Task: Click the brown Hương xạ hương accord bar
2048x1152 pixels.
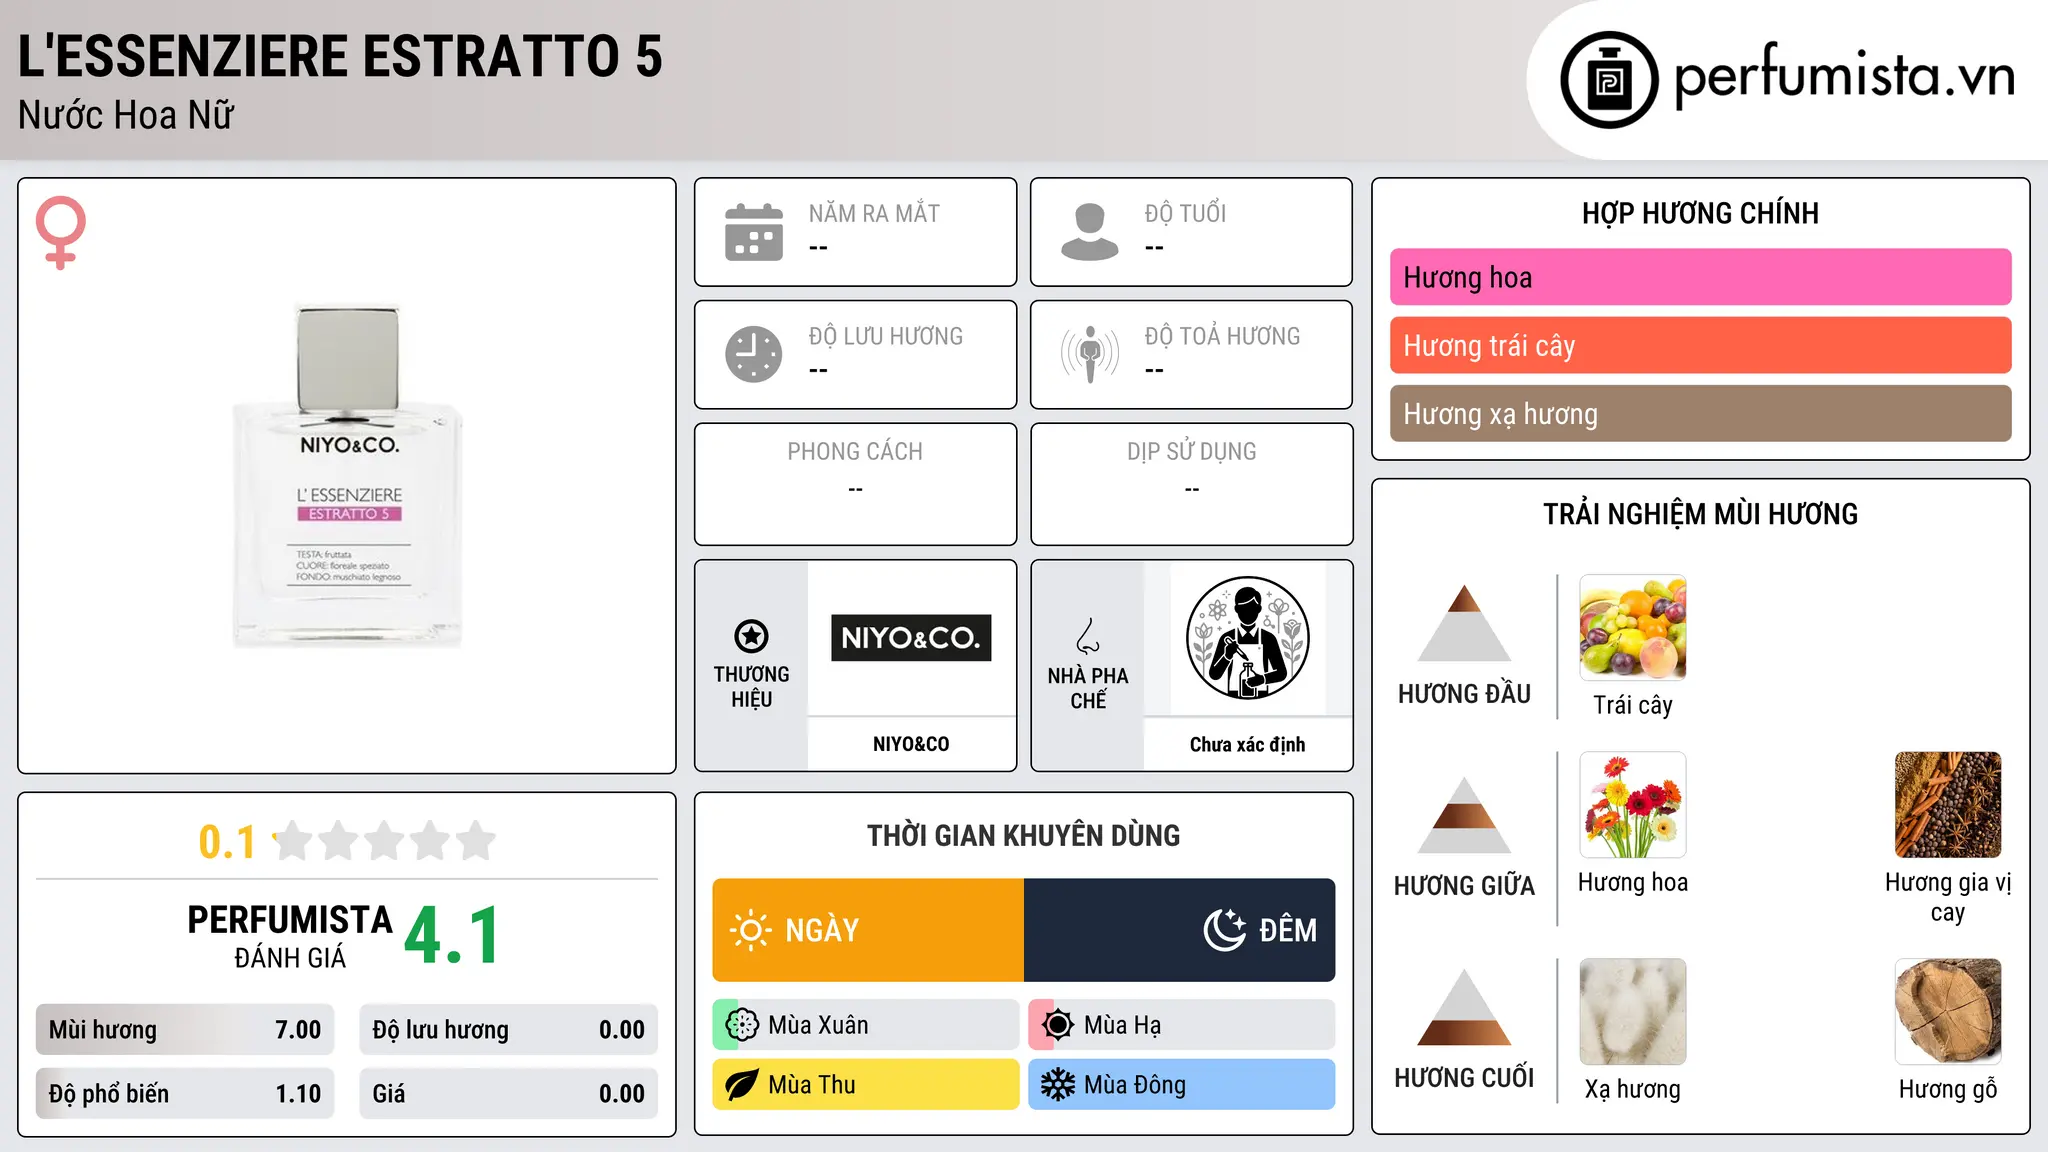Action: click(x=1700, y=413)
